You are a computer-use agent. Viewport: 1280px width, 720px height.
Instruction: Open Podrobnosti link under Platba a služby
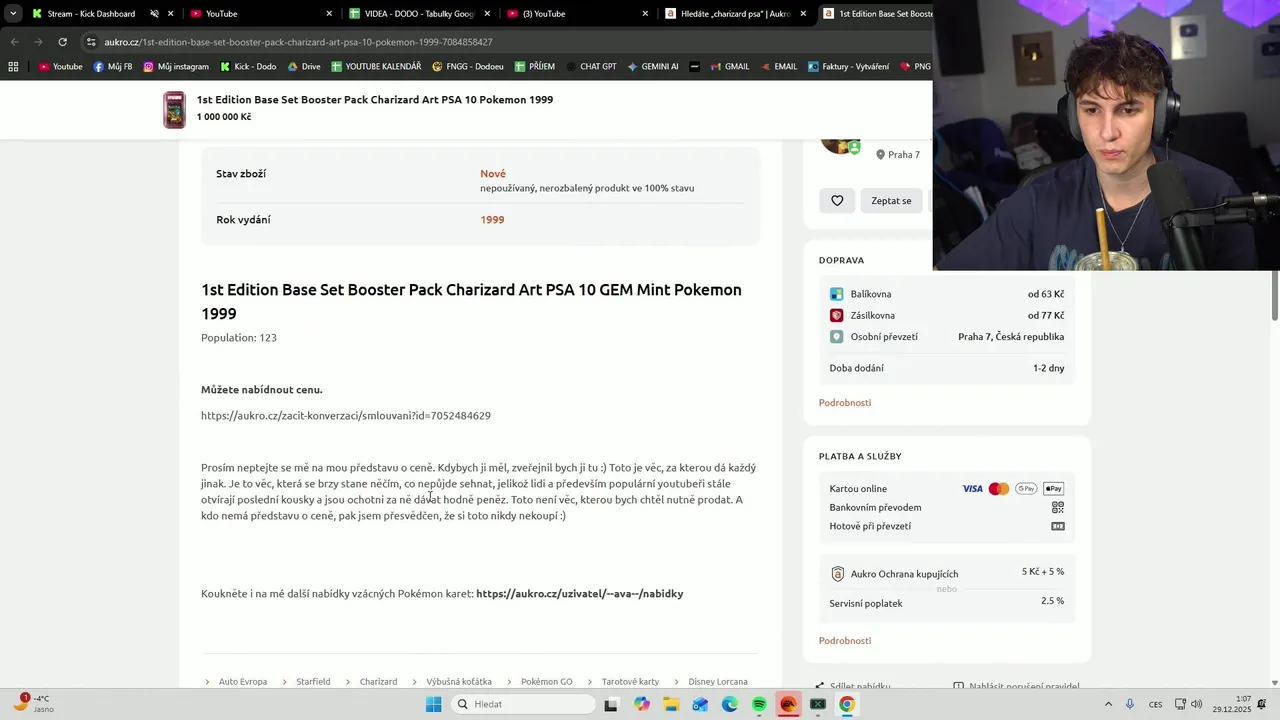coord(845,640)
